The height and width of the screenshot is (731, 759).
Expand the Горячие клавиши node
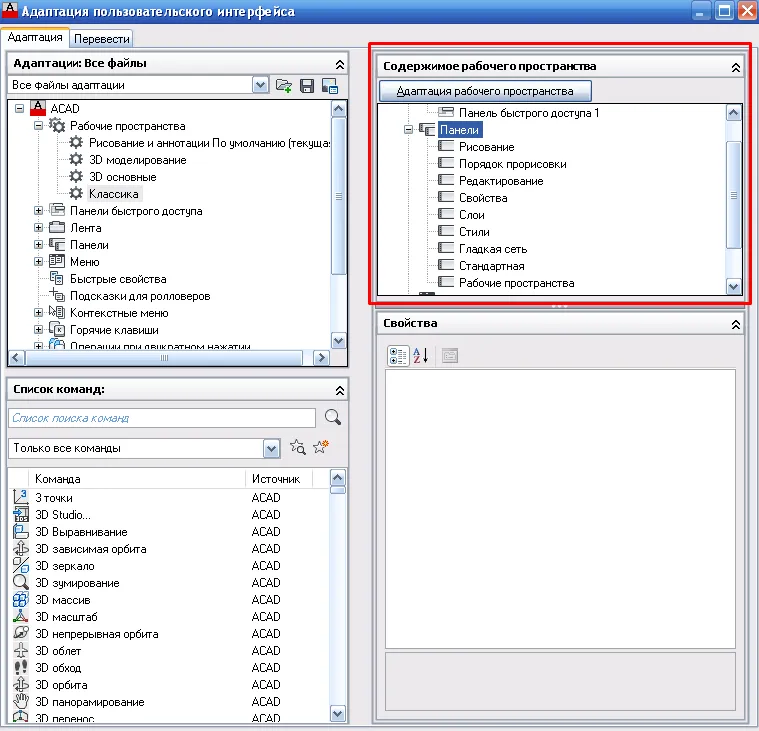[38, 330]
